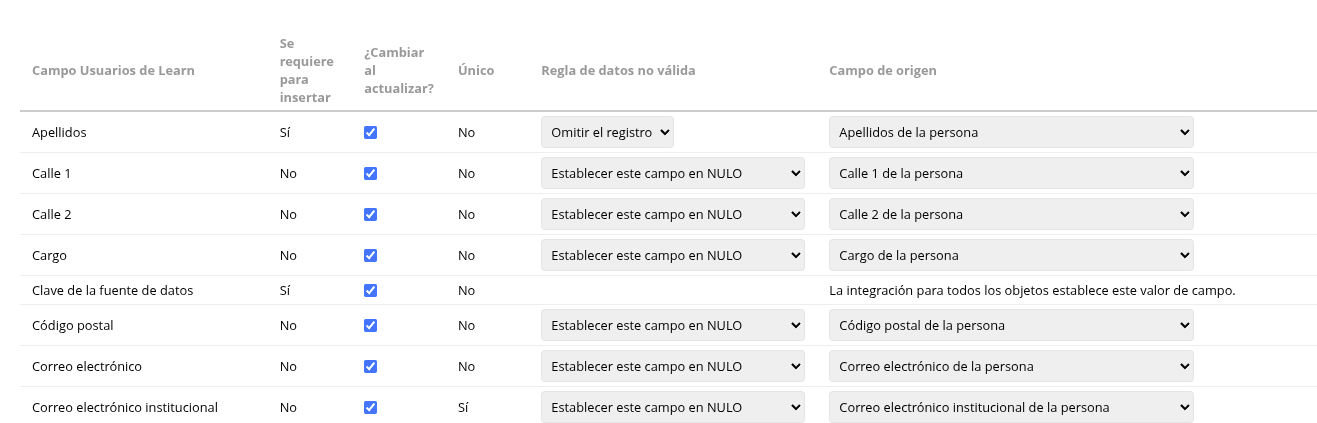Expand Apellidos de la persona source dropdown

tap(1011, 132)
